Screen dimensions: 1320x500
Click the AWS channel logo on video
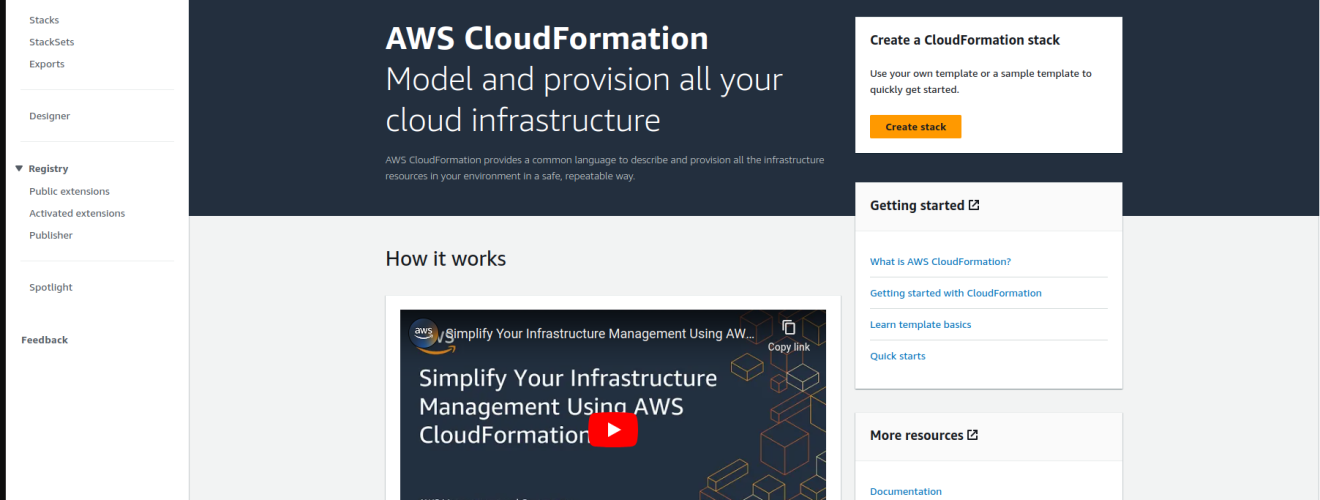(424, 335)
